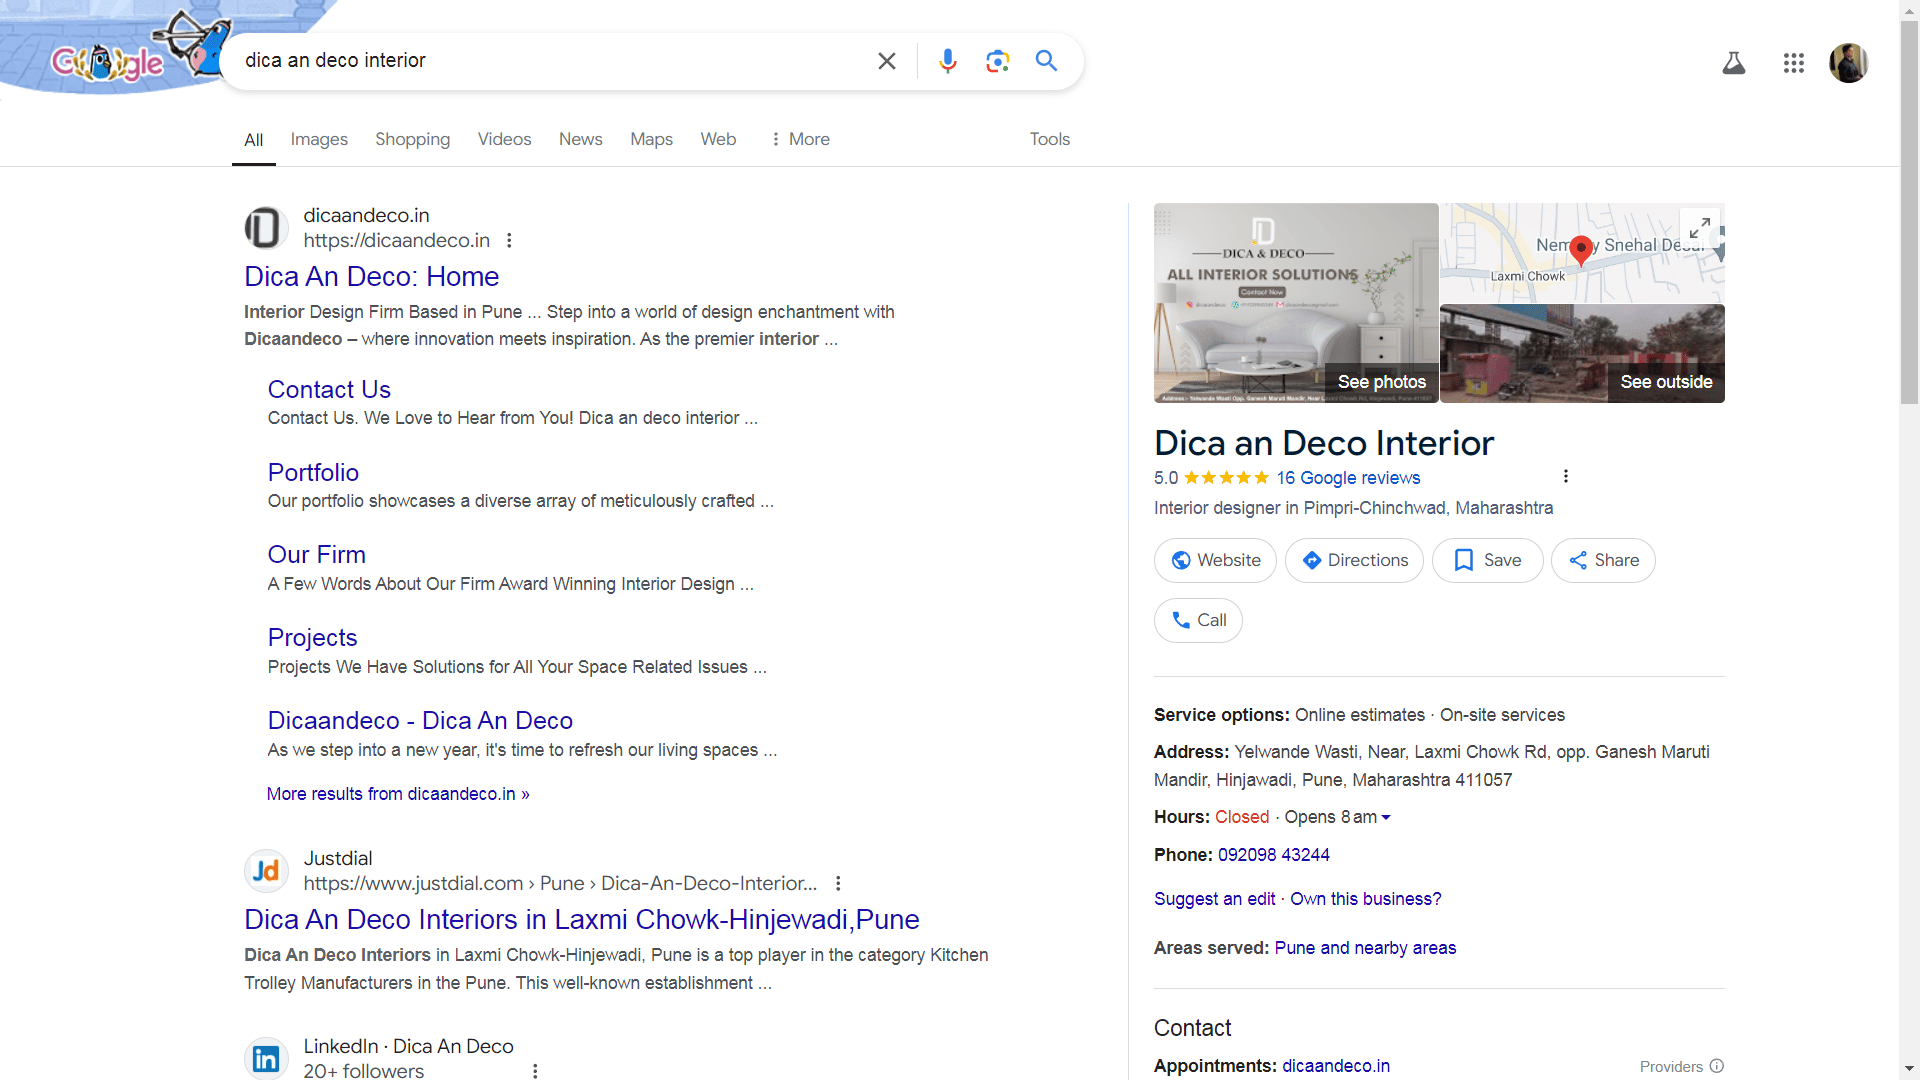This screenshot has width=1920, height=1080.
Task: Show more results from dicaandeco.in
Action: pos(398,794)
